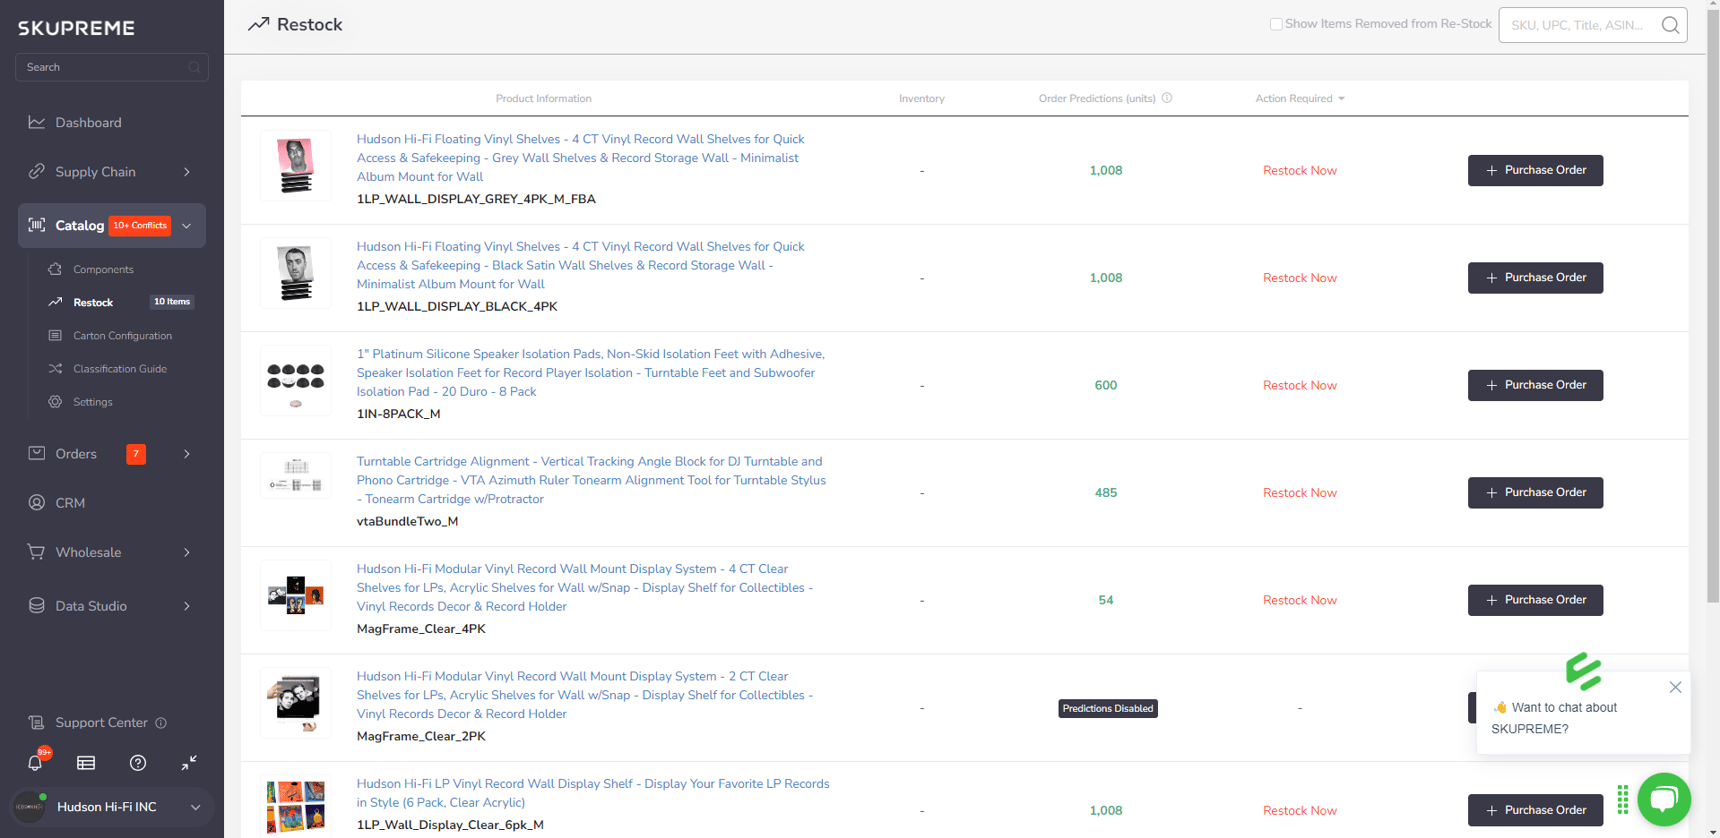Open the help question mark icon
This screenshot has height=838, width=1720.
point(138,763)
